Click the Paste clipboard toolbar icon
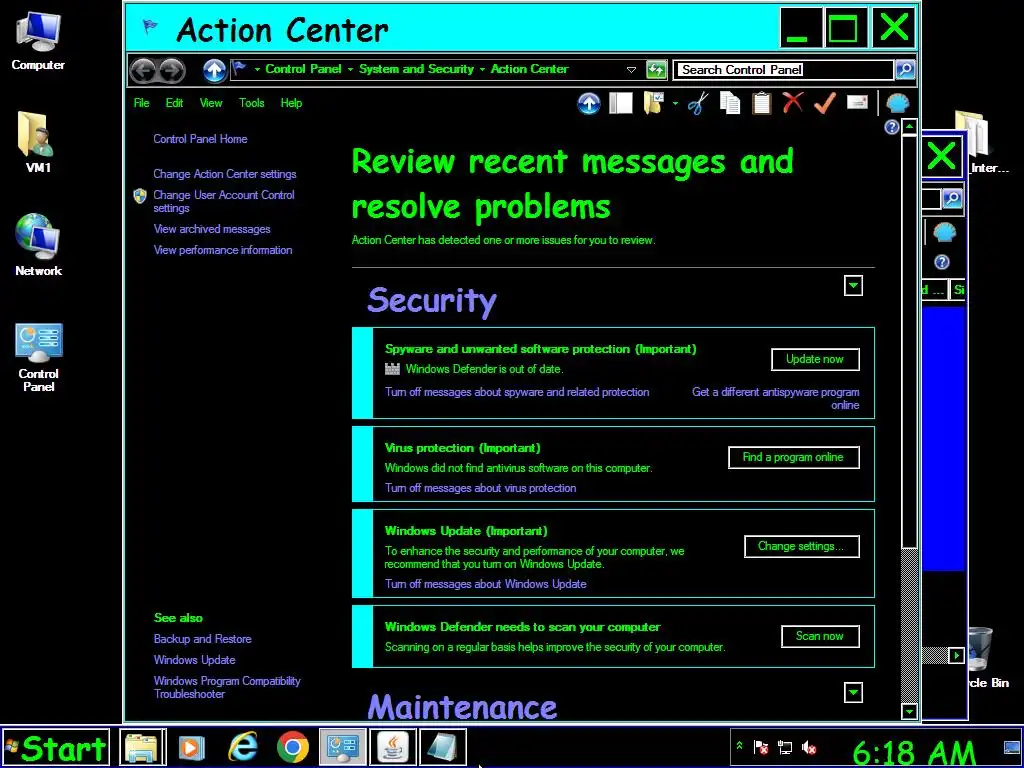This screenshot has width=1024, height=768. (x=761, y=103)
